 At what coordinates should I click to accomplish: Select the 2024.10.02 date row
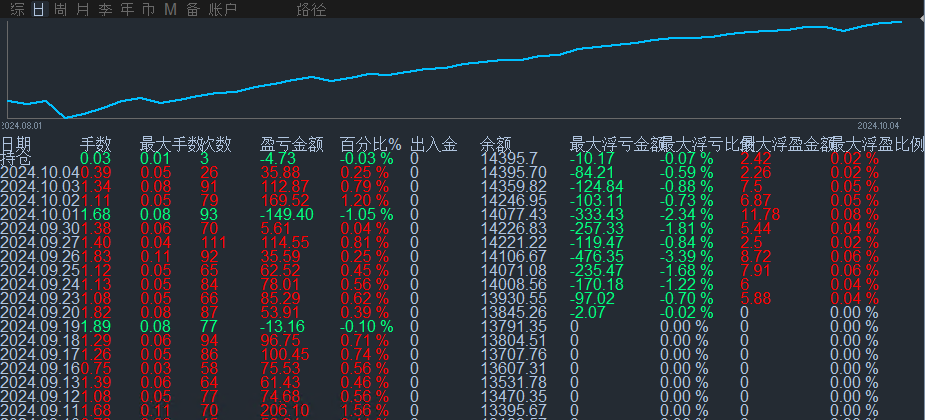462,201
